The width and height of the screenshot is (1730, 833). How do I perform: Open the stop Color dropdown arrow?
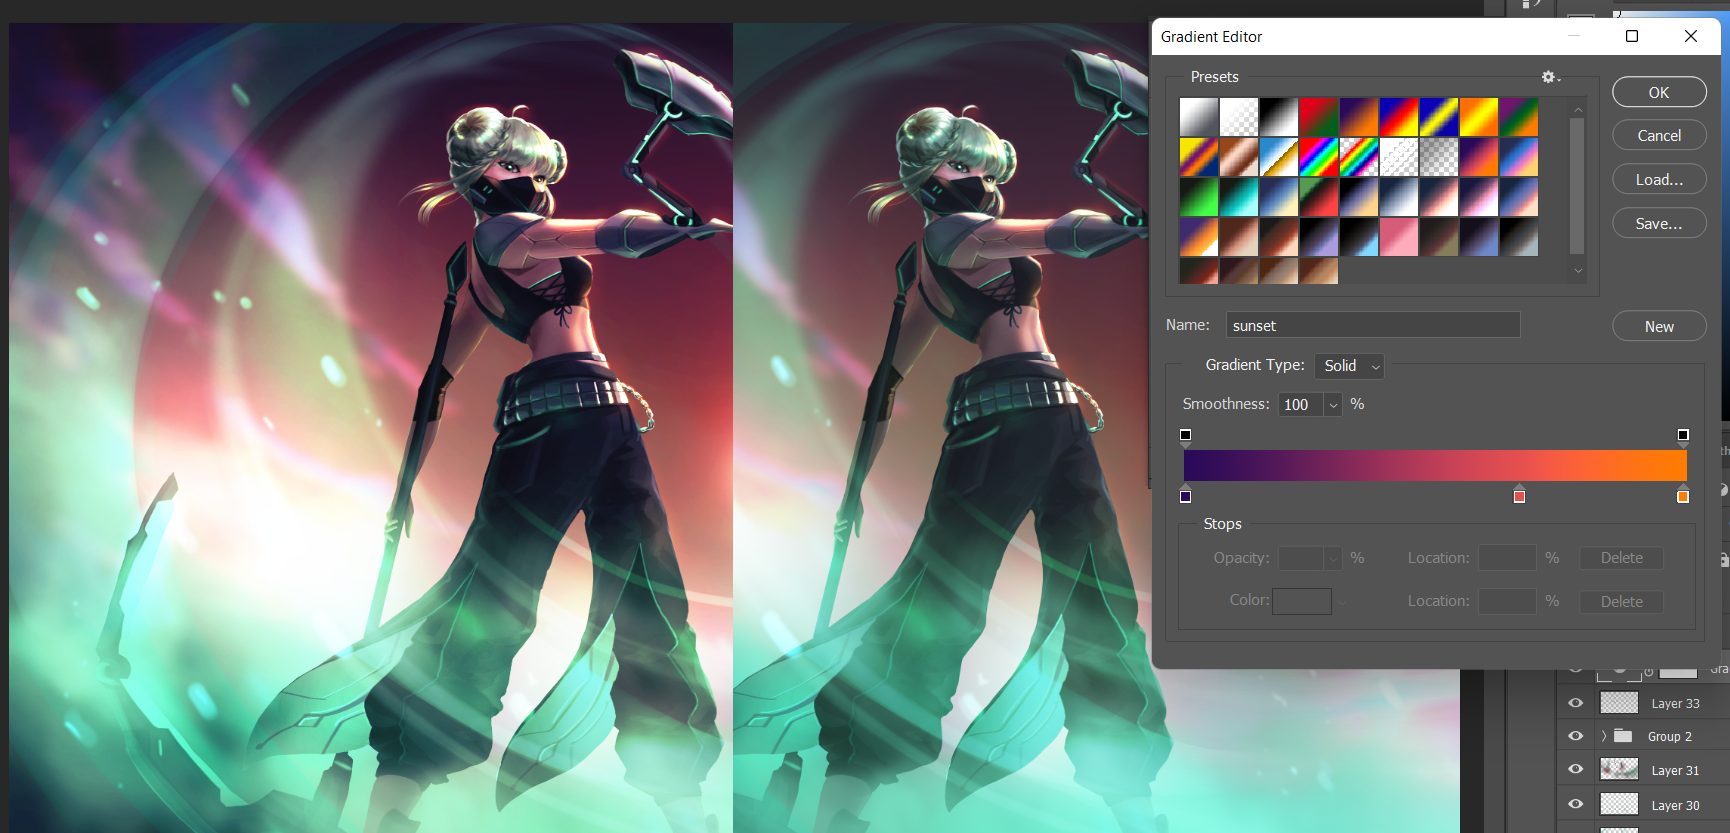(1342, 602)
